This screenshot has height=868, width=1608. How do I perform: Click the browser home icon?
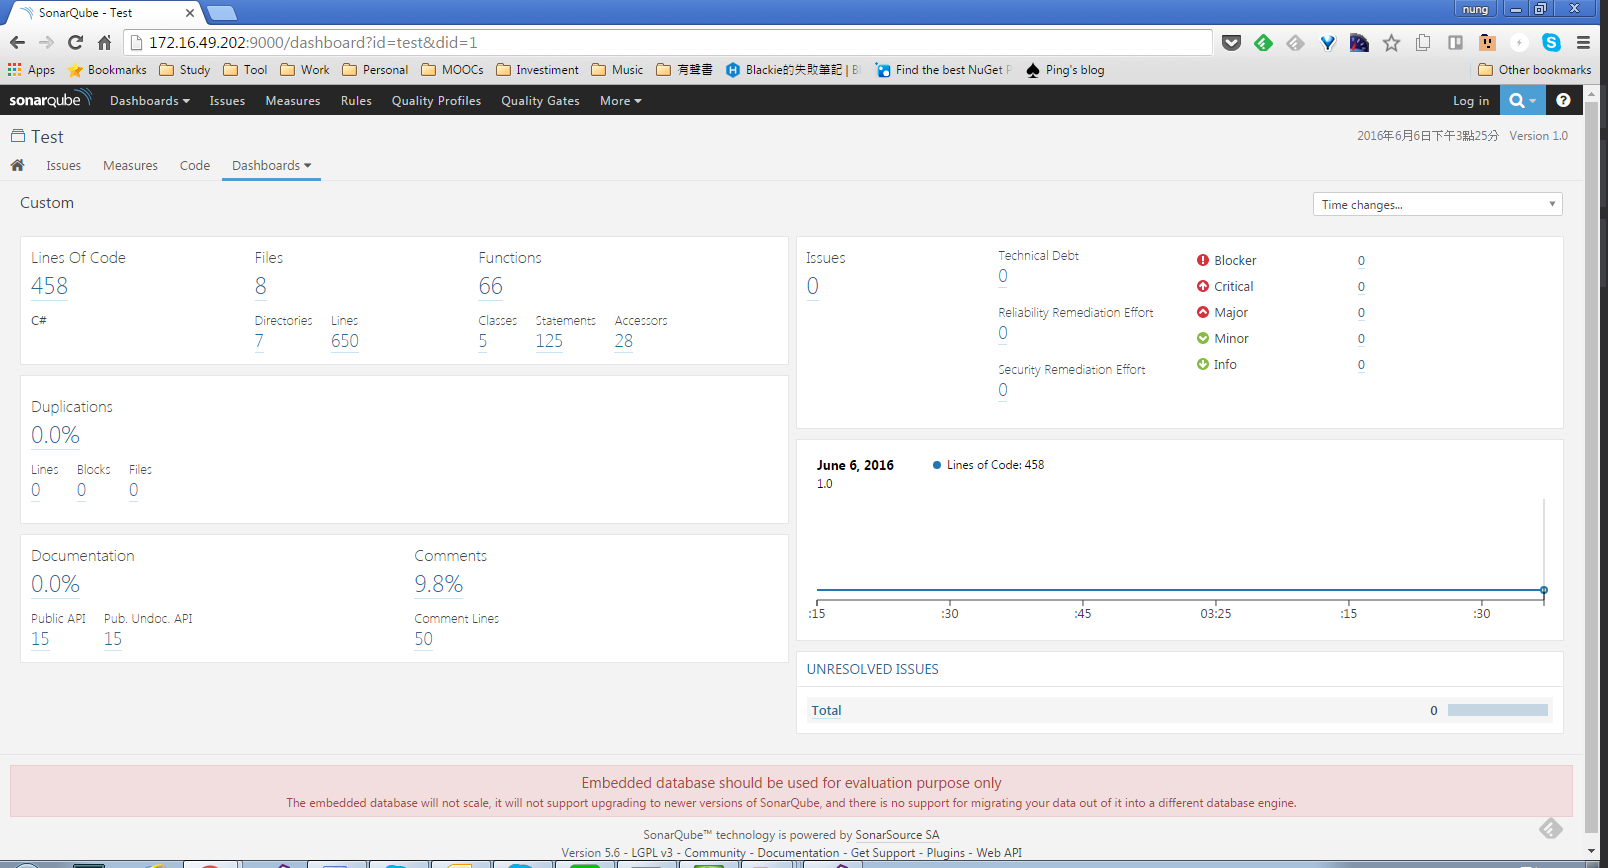104,42
